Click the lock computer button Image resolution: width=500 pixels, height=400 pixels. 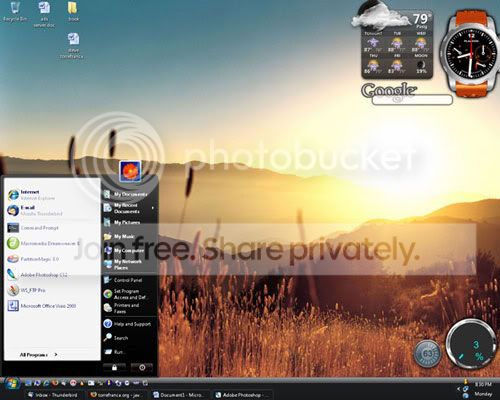point(114,368)
